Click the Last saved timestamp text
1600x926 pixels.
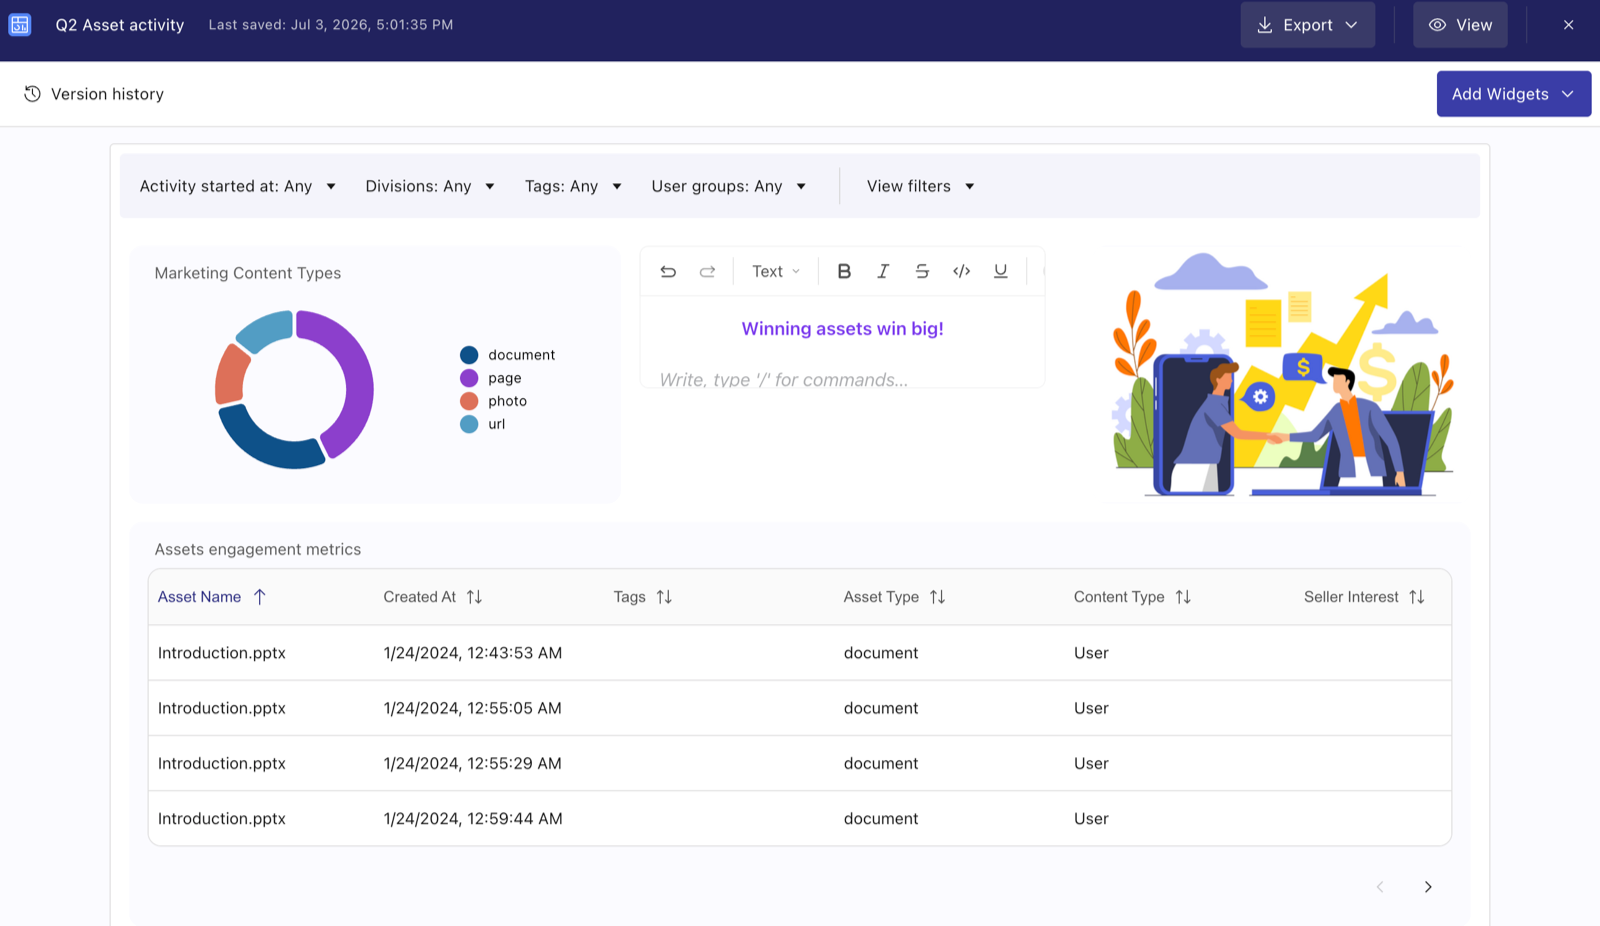(331, 25)
